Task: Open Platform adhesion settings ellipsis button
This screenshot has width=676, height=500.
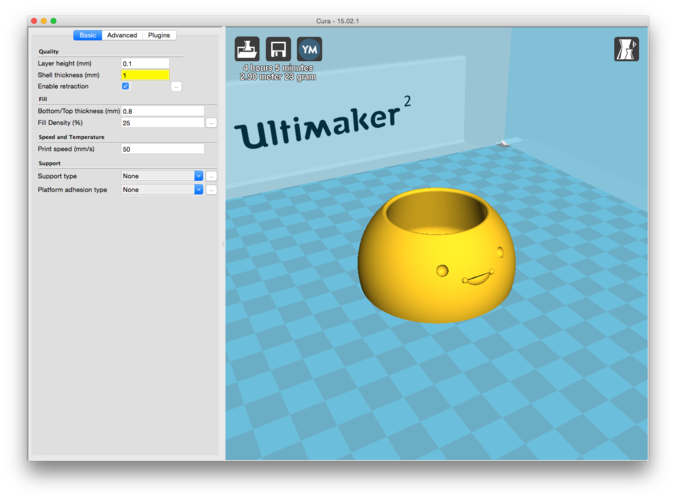Action: coord(211,190)
